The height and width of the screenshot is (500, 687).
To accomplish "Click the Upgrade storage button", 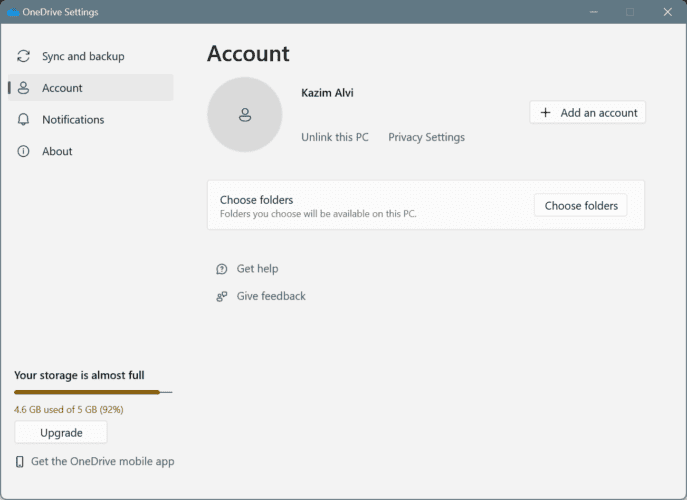I will tap(60, 433).
